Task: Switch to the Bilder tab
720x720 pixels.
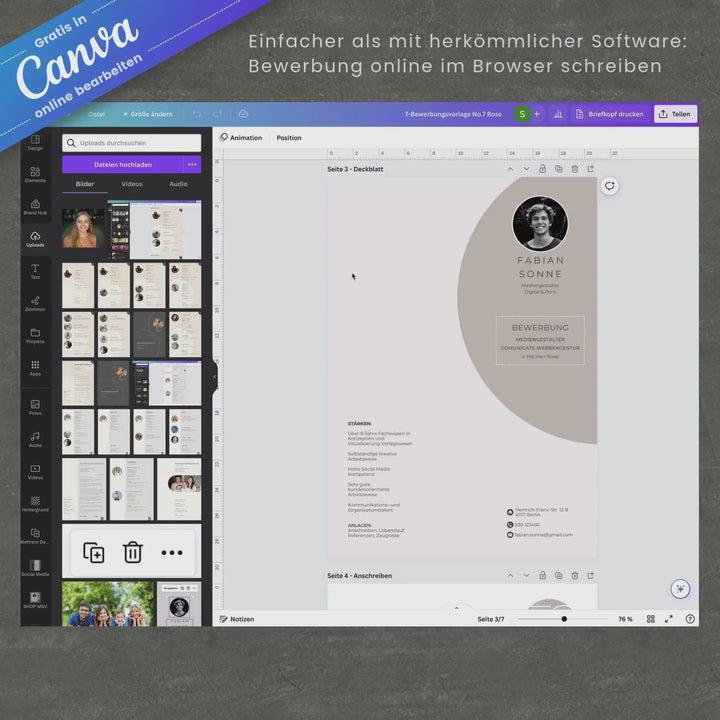Action: point(84,184)
